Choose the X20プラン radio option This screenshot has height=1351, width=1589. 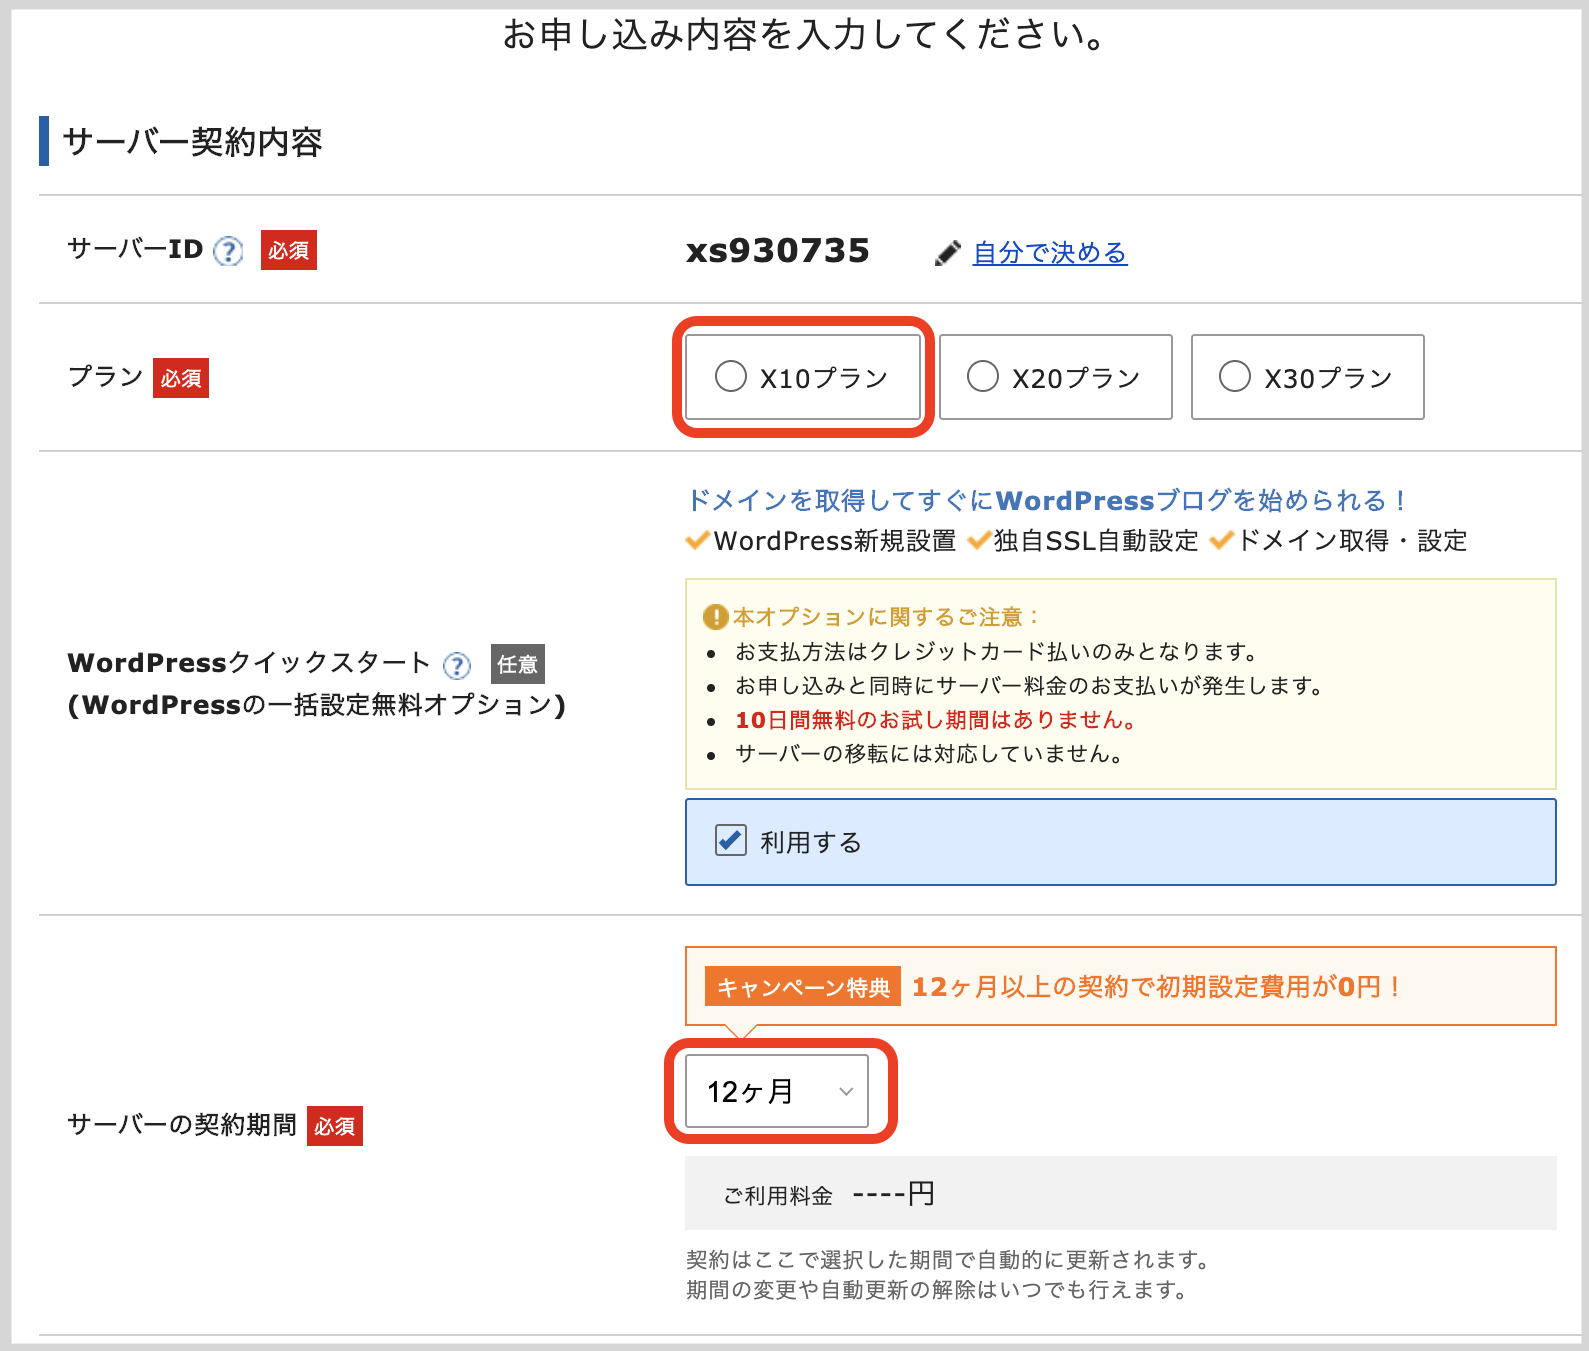pyautogui.click(x=983, y=377)
